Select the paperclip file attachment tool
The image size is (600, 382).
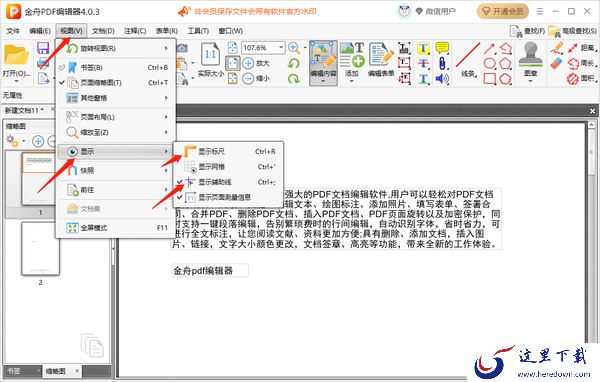pos(442,63)
